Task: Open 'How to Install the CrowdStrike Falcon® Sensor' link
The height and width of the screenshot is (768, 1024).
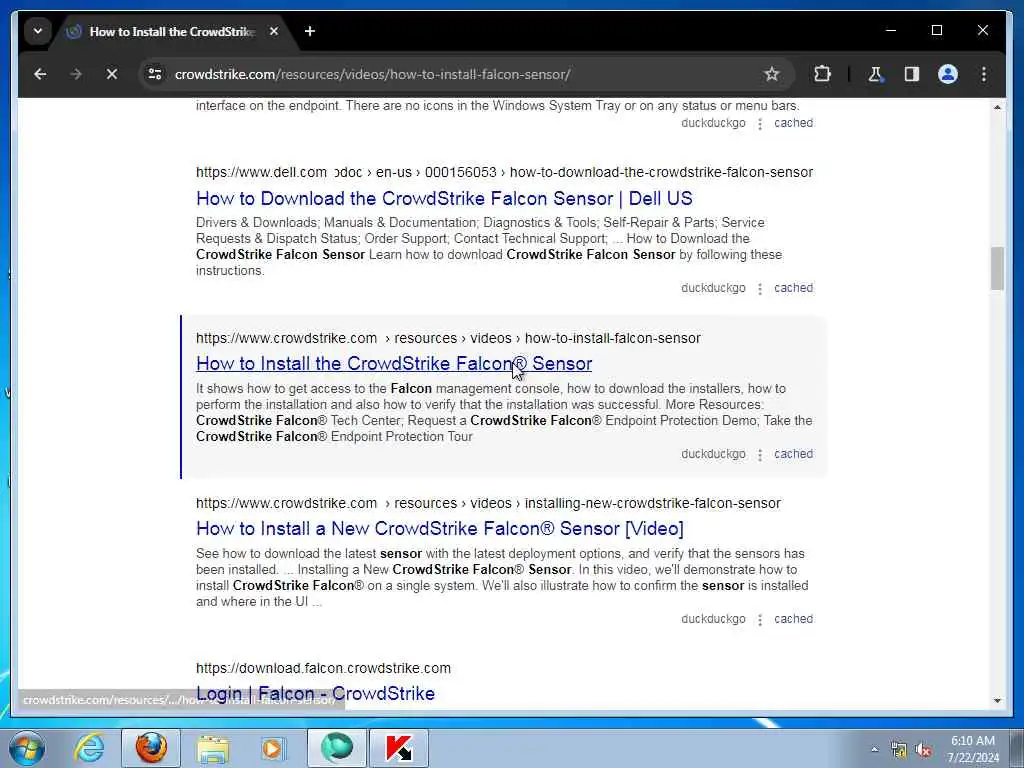Action: coord(394,364)
